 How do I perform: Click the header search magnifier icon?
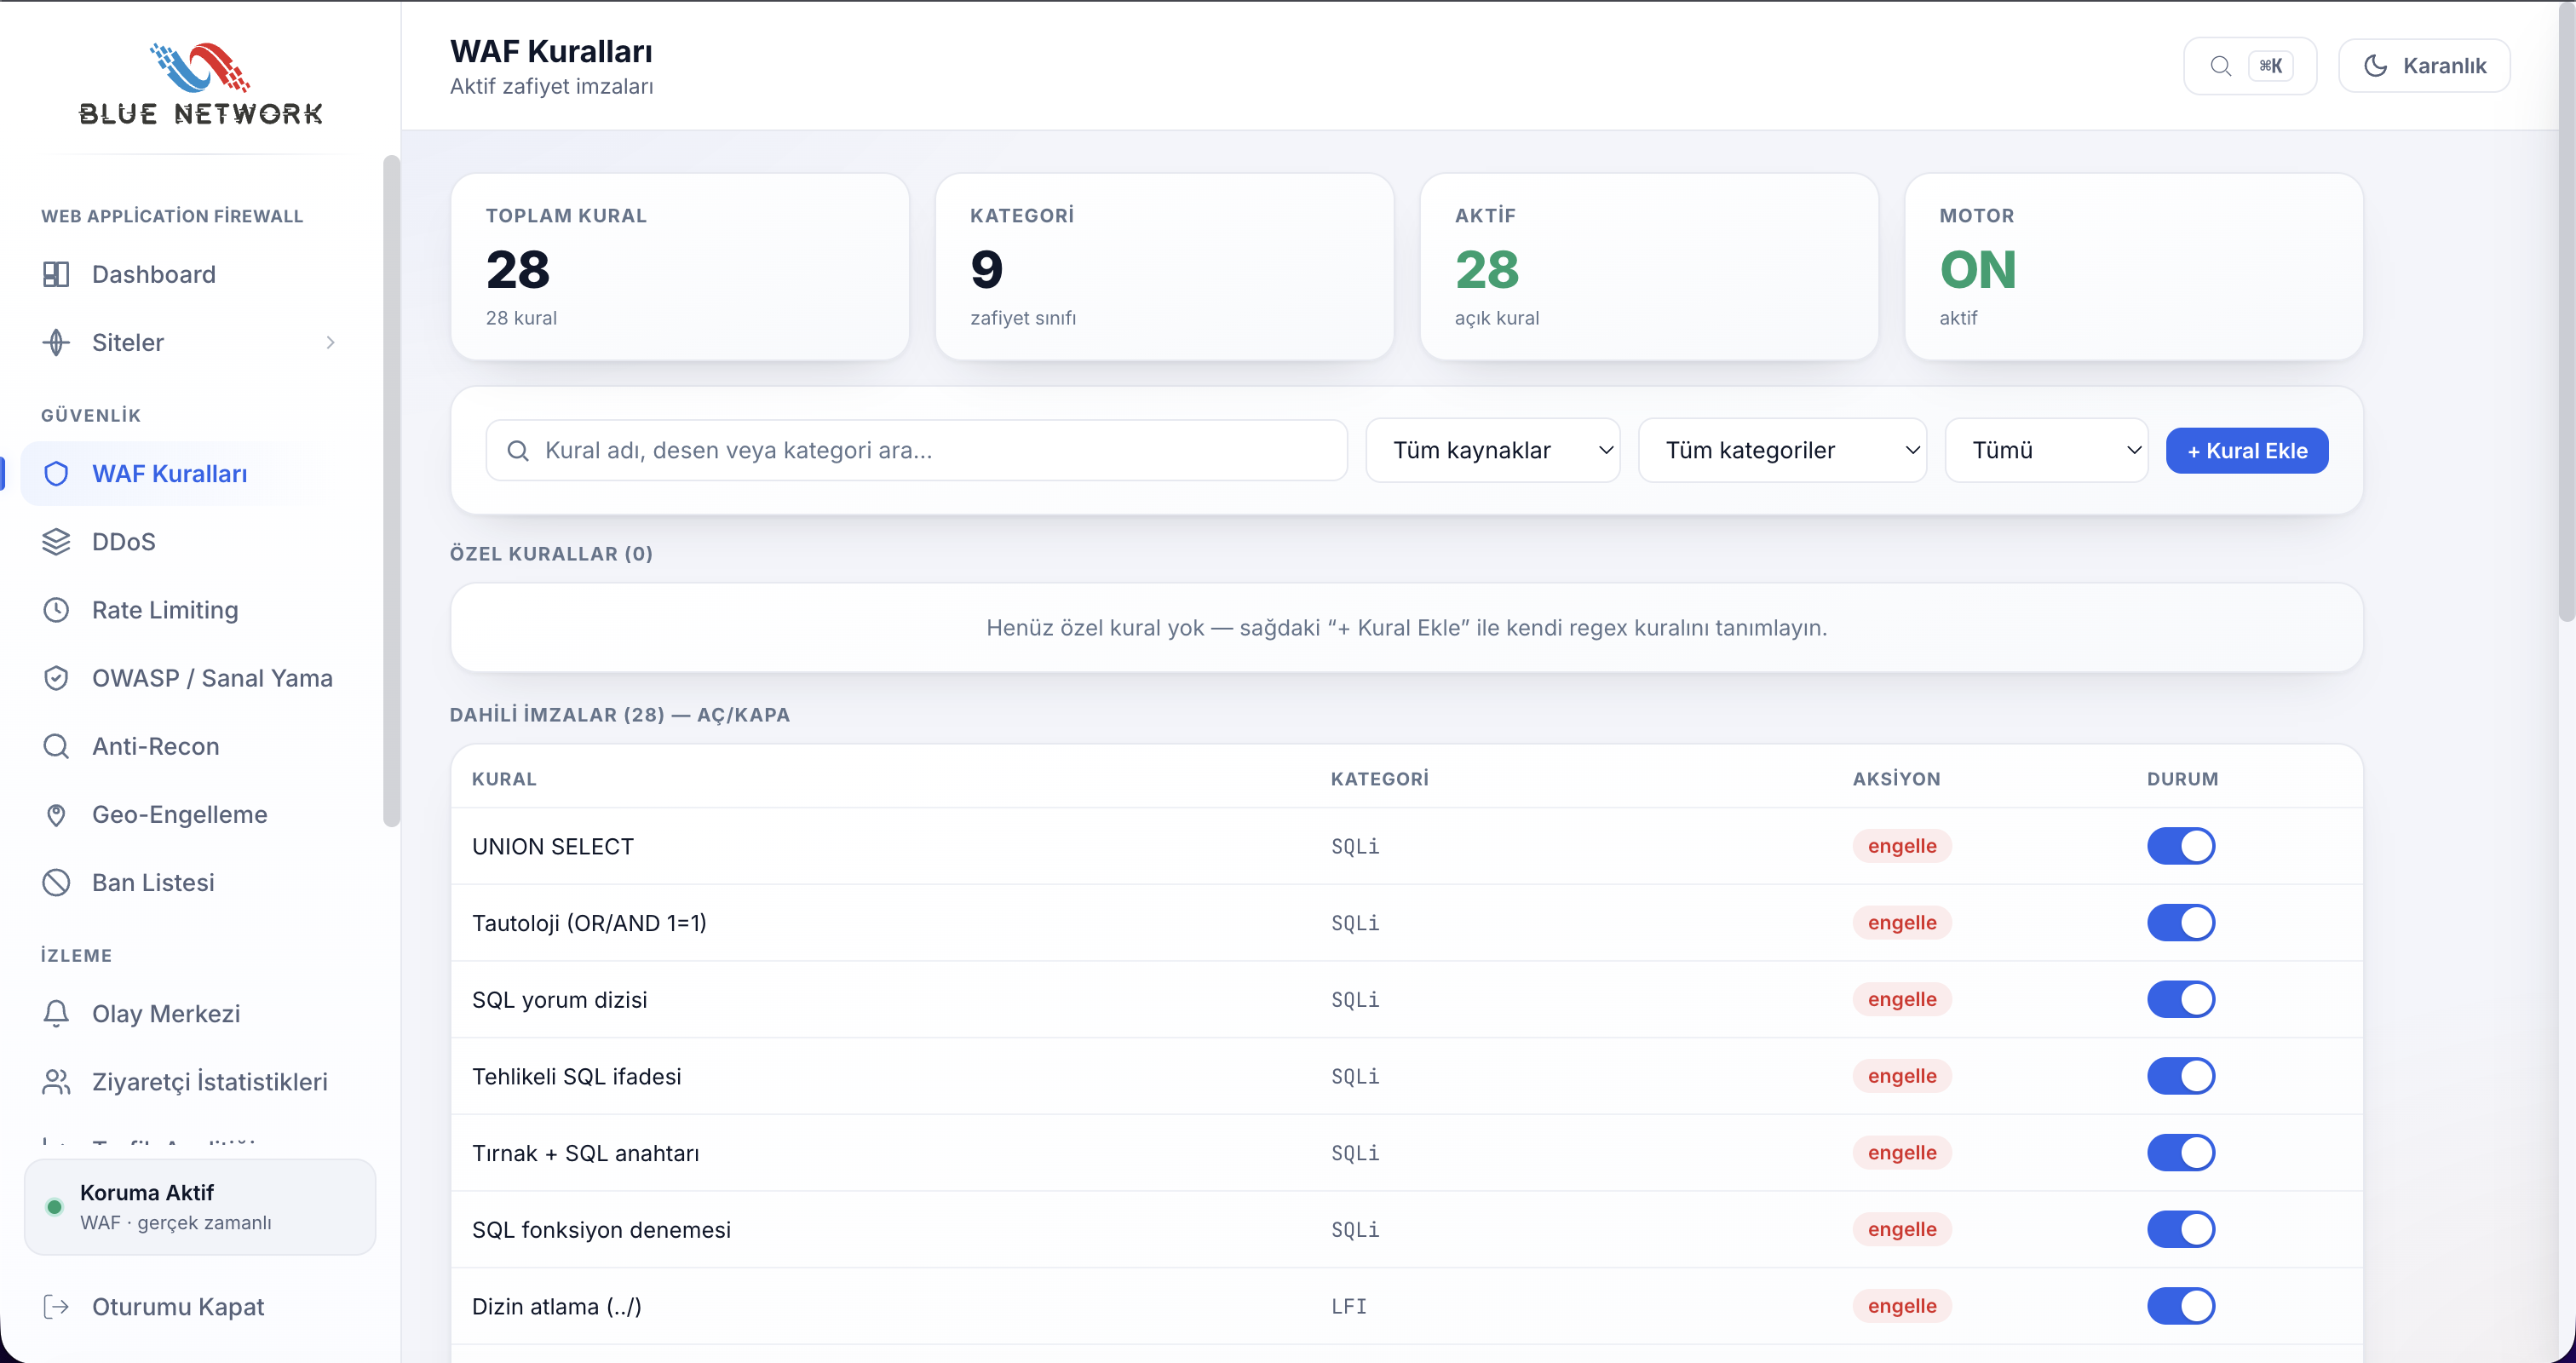[2220, 66]
